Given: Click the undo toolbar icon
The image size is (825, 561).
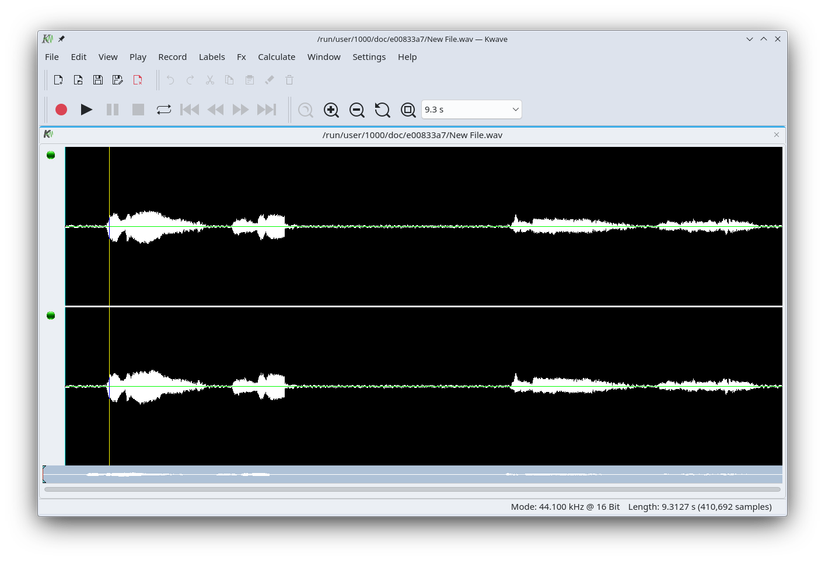Looking at the screenshot, I should pyautogui.click(x=170, y=80).
